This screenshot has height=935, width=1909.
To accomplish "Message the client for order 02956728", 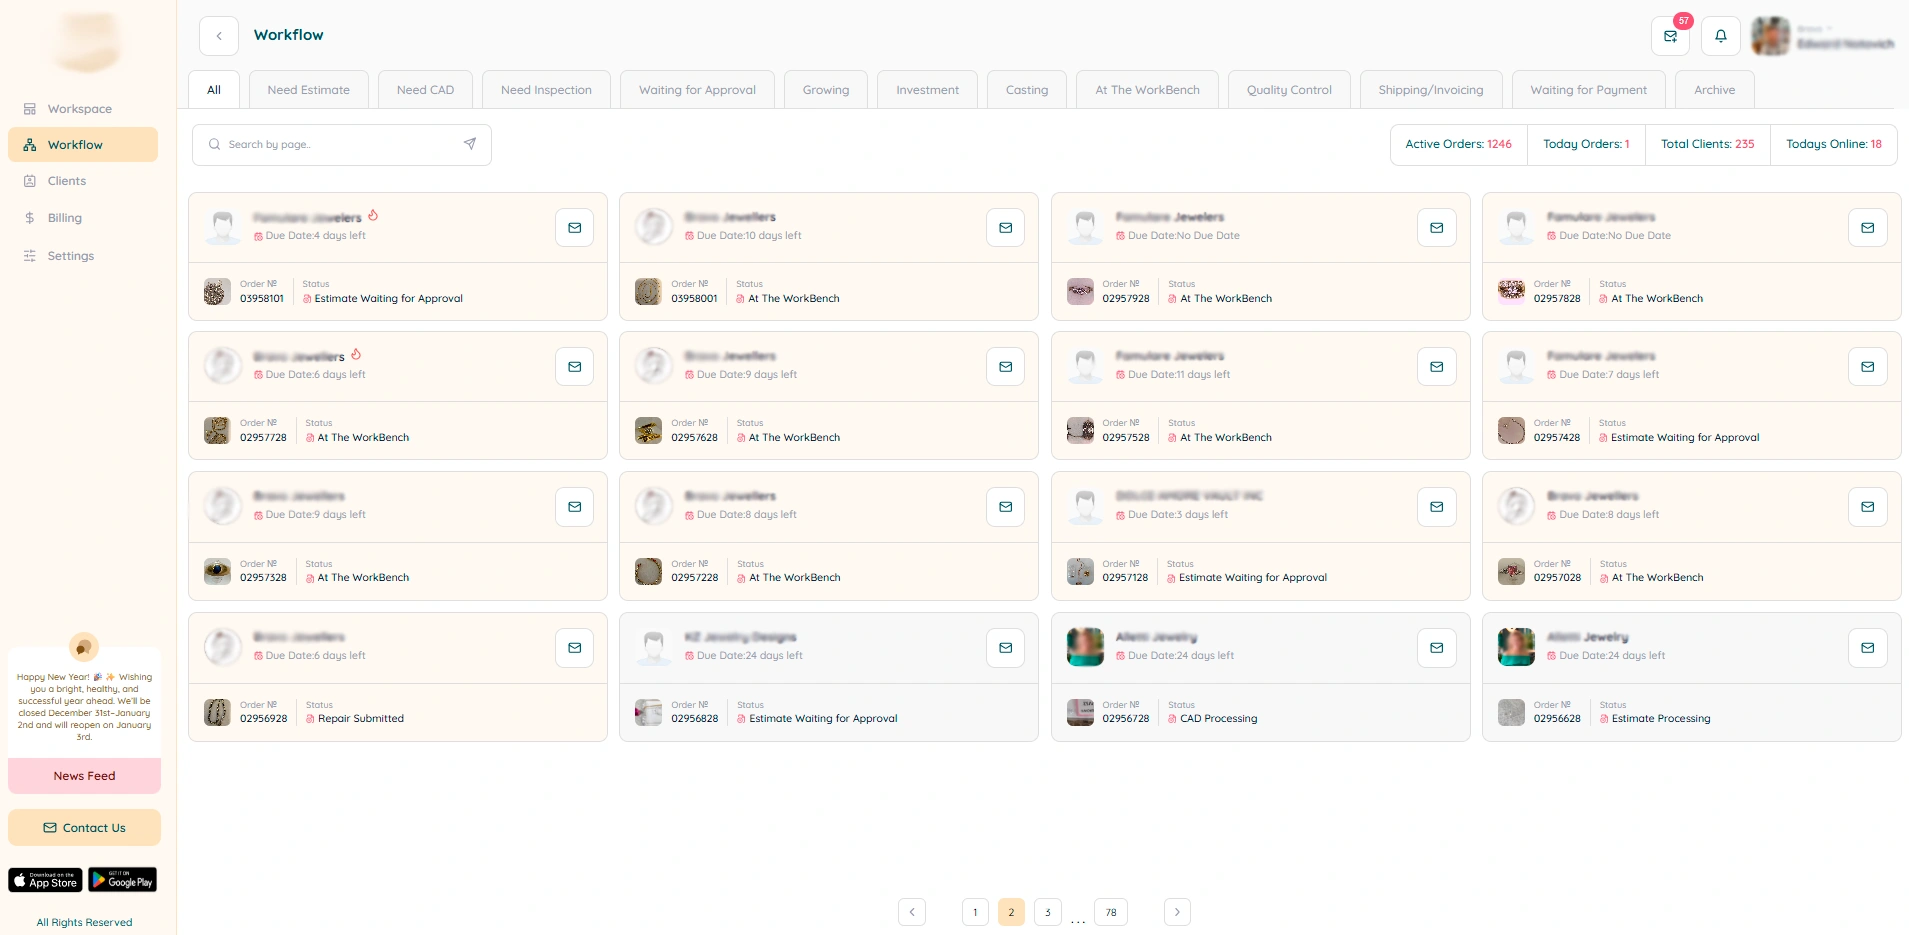I will click(x=1437, y=648).
